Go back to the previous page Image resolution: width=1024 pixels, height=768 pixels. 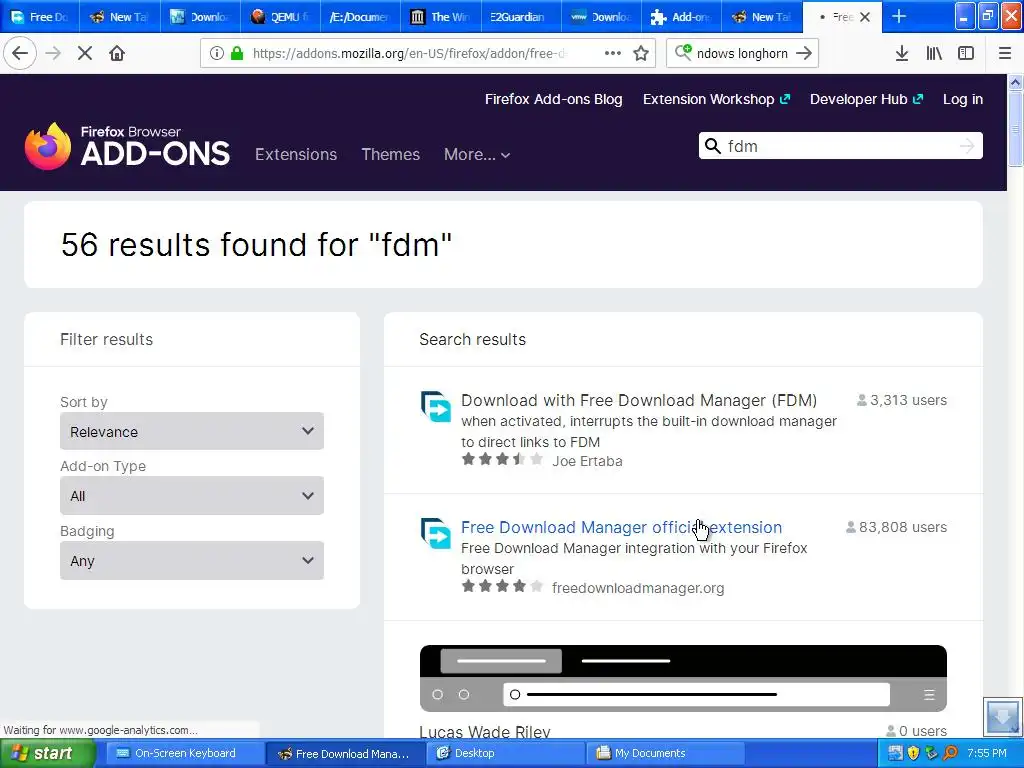pos(20,53)
